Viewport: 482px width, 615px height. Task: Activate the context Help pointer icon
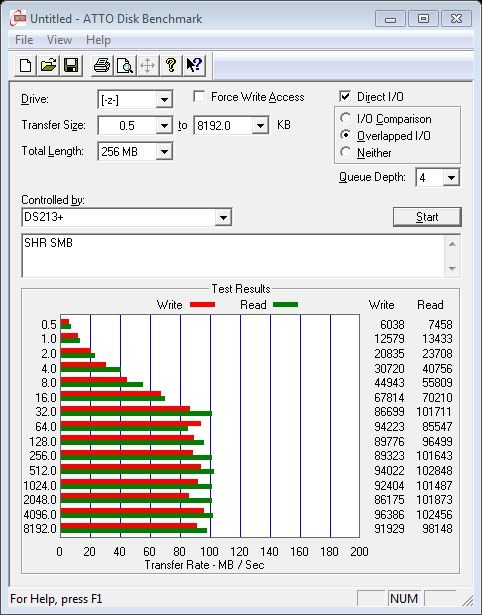click(x=193, y=65)
